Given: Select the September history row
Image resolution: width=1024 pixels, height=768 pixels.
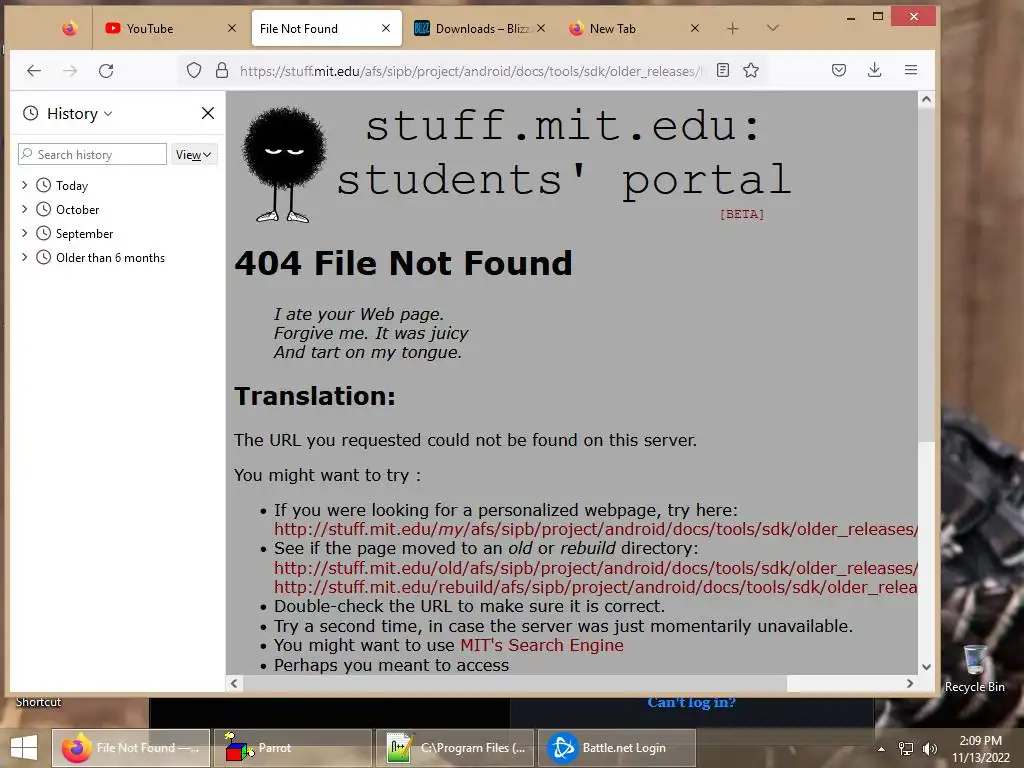Looking at the screenshot, I should 118,234.
